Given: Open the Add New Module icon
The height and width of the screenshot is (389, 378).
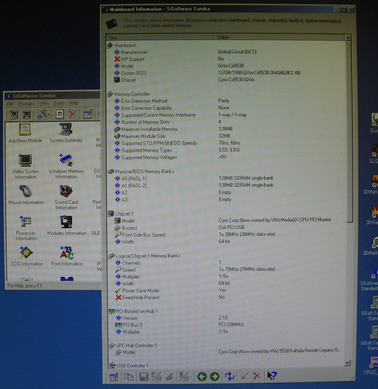Looking at the screenshot, I should [x=25, y=133].
